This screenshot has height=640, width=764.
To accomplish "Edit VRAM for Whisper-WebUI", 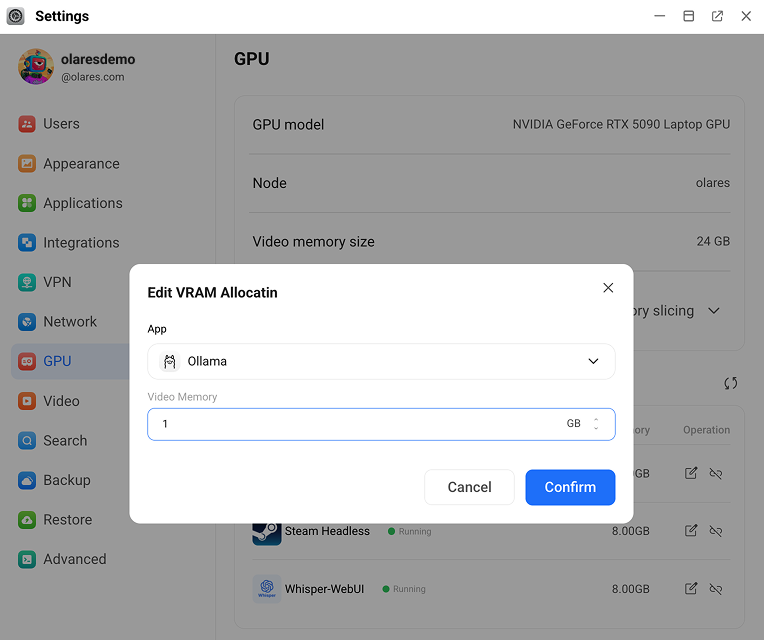I will coord(691,588).
